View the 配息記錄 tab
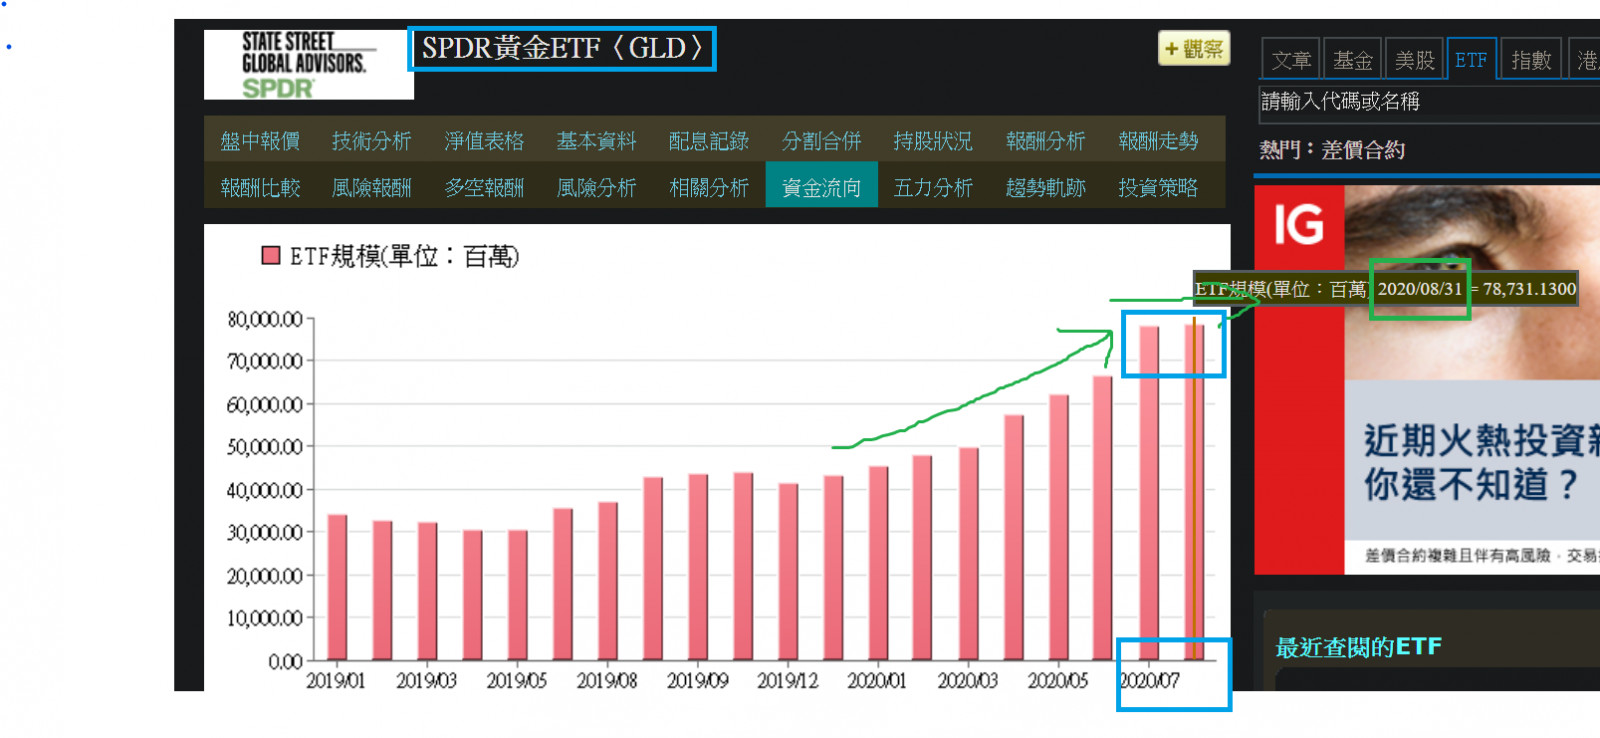1600x738 pixels. point(709,141)
